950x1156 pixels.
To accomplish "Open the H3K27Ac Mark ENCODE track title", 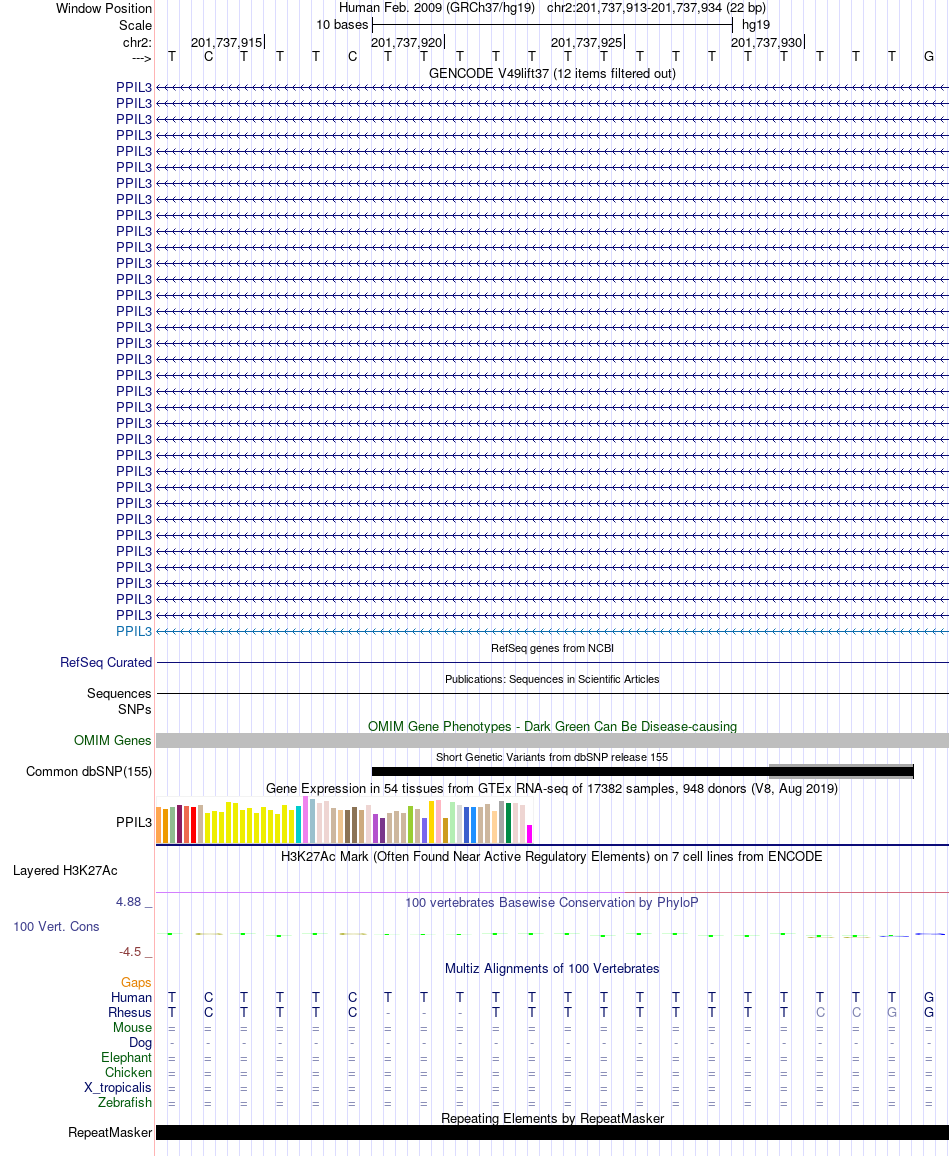I will pyautogui.click(x=552, y=857).
